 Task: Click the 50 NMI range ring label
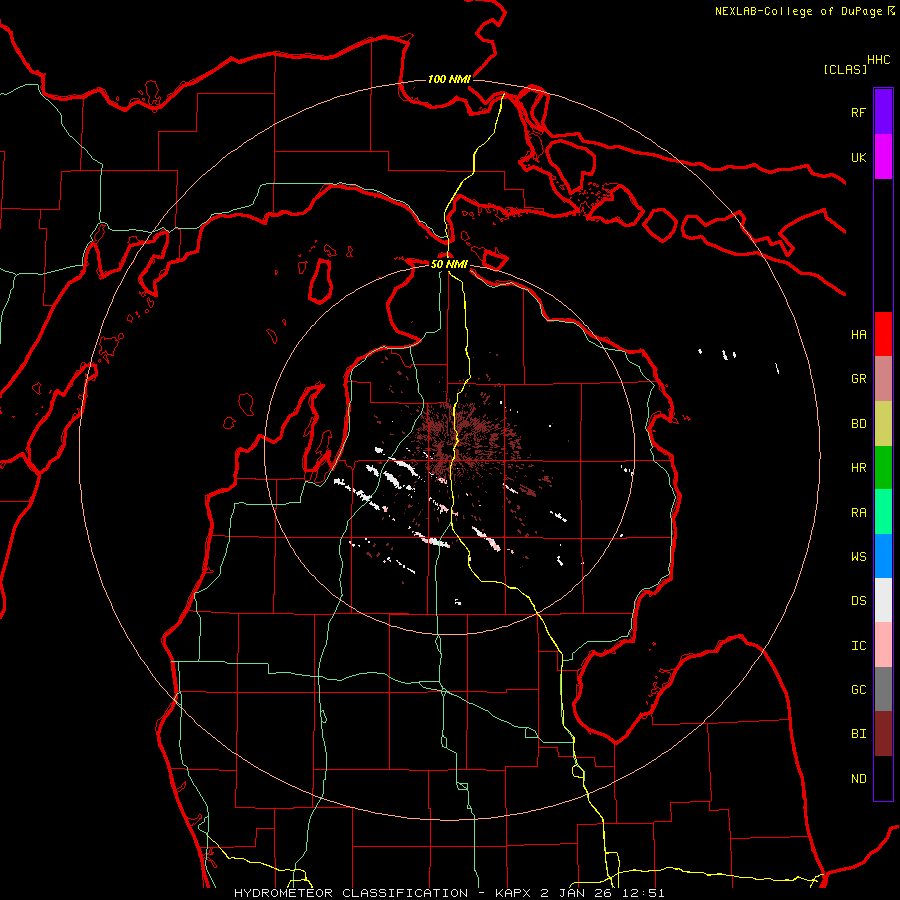coord(449,264)
